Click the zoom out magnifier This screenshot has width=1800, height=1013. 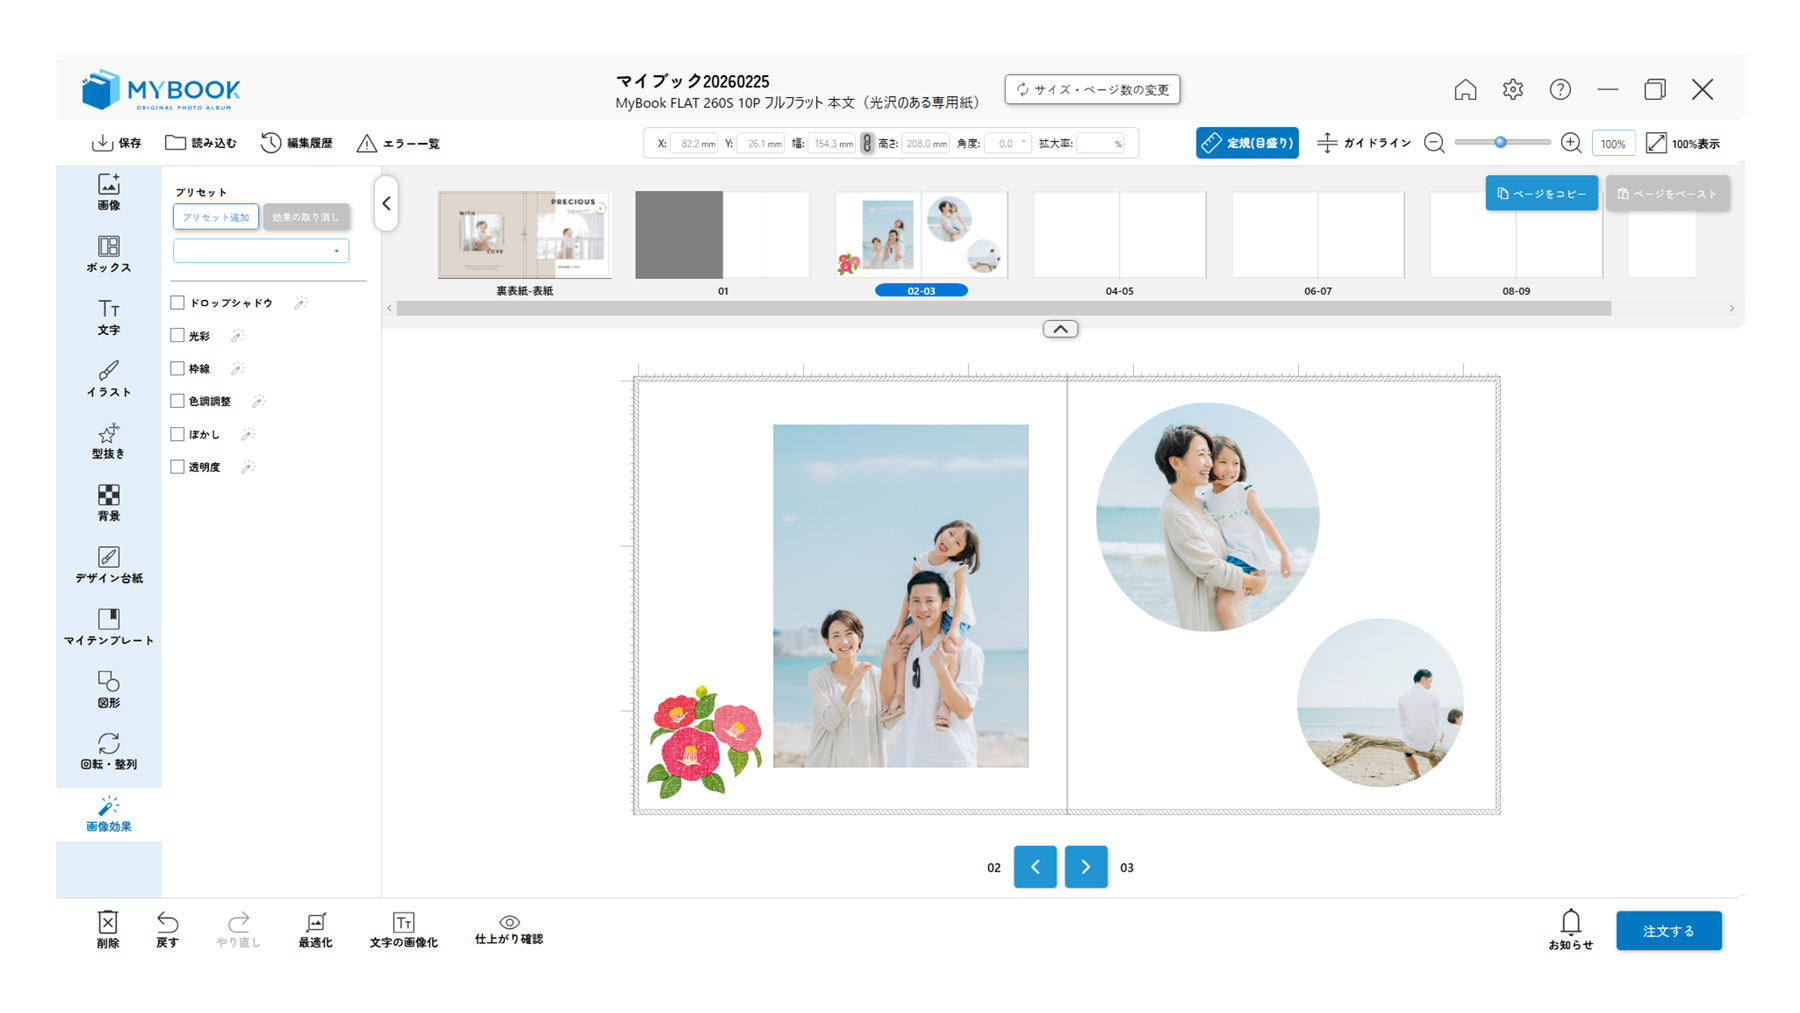coord(1434,143)
